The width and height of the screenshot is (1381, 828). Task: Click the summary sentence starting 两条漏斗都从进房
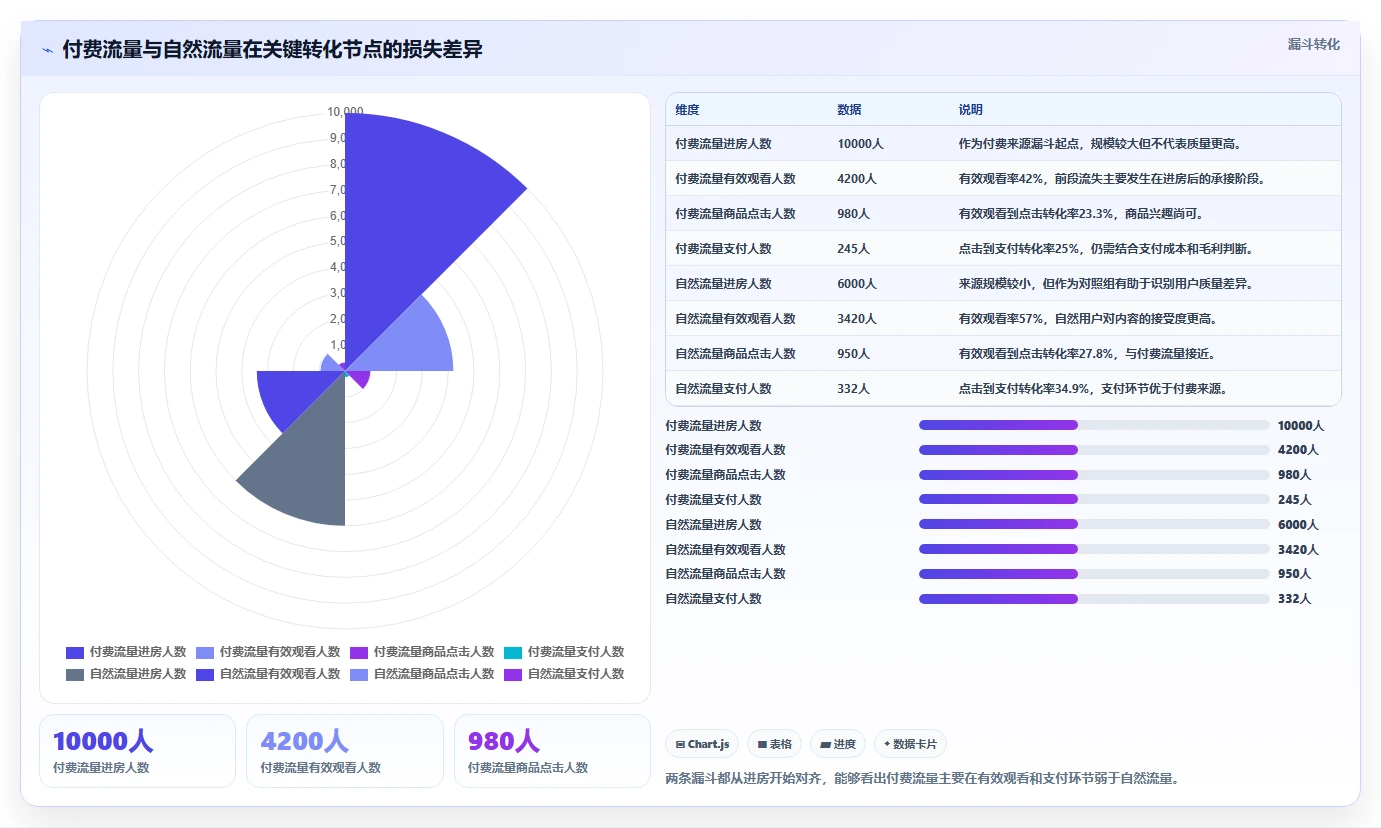point(922,778)
